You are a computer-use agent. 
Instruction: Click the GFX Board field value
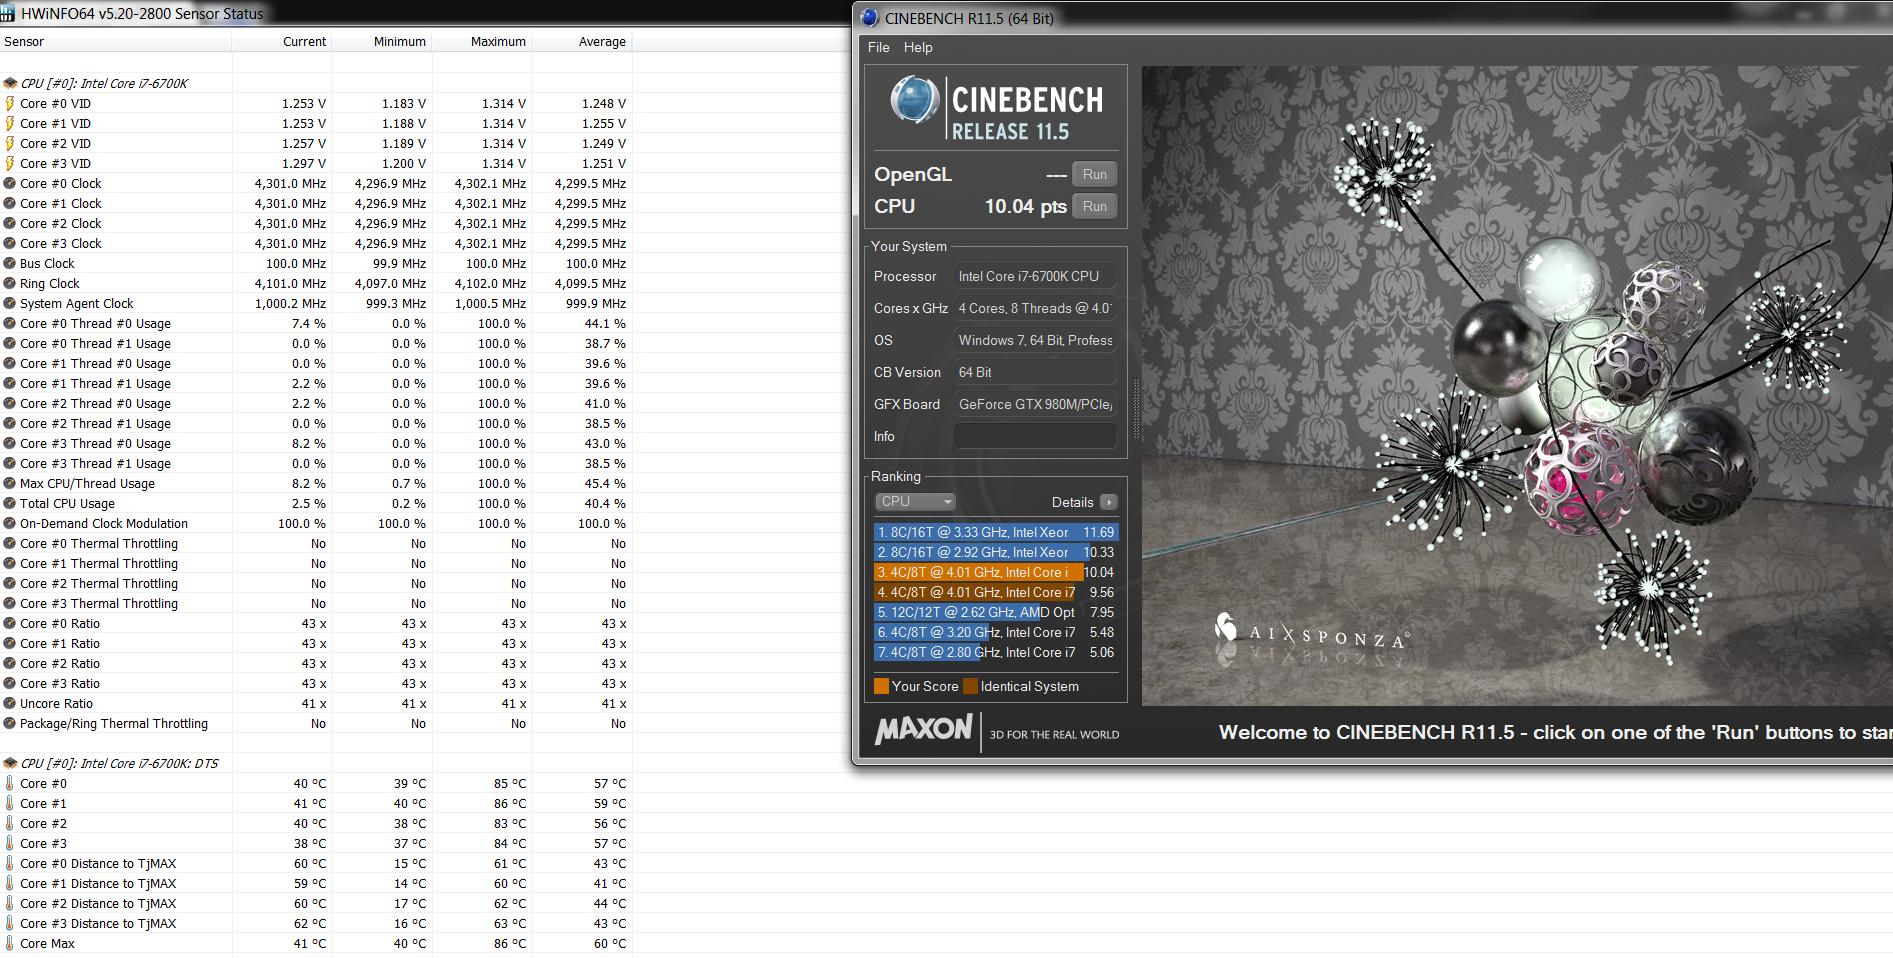pos(1035,404)
